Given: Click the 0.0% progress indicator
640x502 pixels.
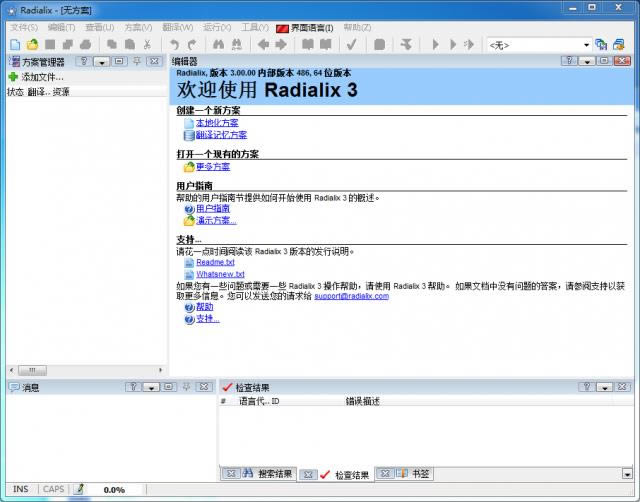Looking at the screenshot, I should [113, 490].
